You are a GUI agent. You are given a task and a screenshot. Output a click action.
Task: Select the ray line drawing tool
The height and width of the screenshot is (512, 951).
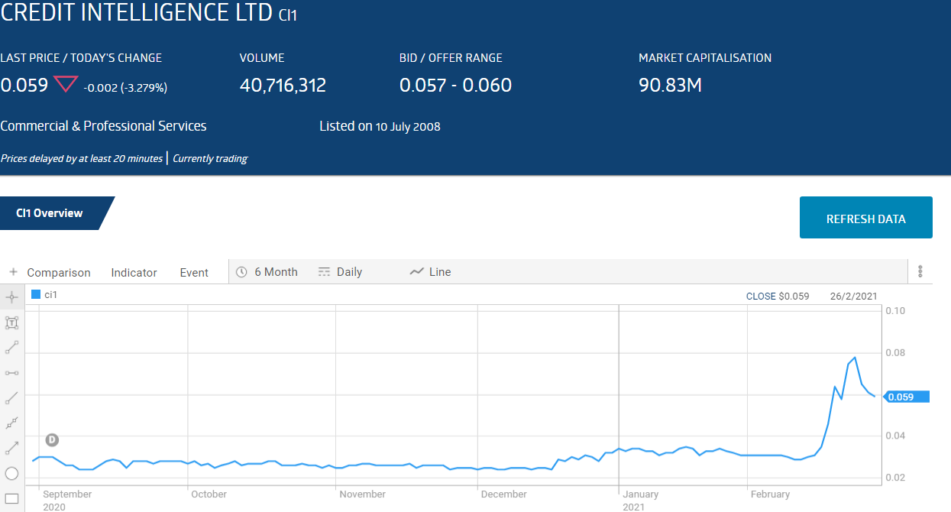[x=12, y=398]
